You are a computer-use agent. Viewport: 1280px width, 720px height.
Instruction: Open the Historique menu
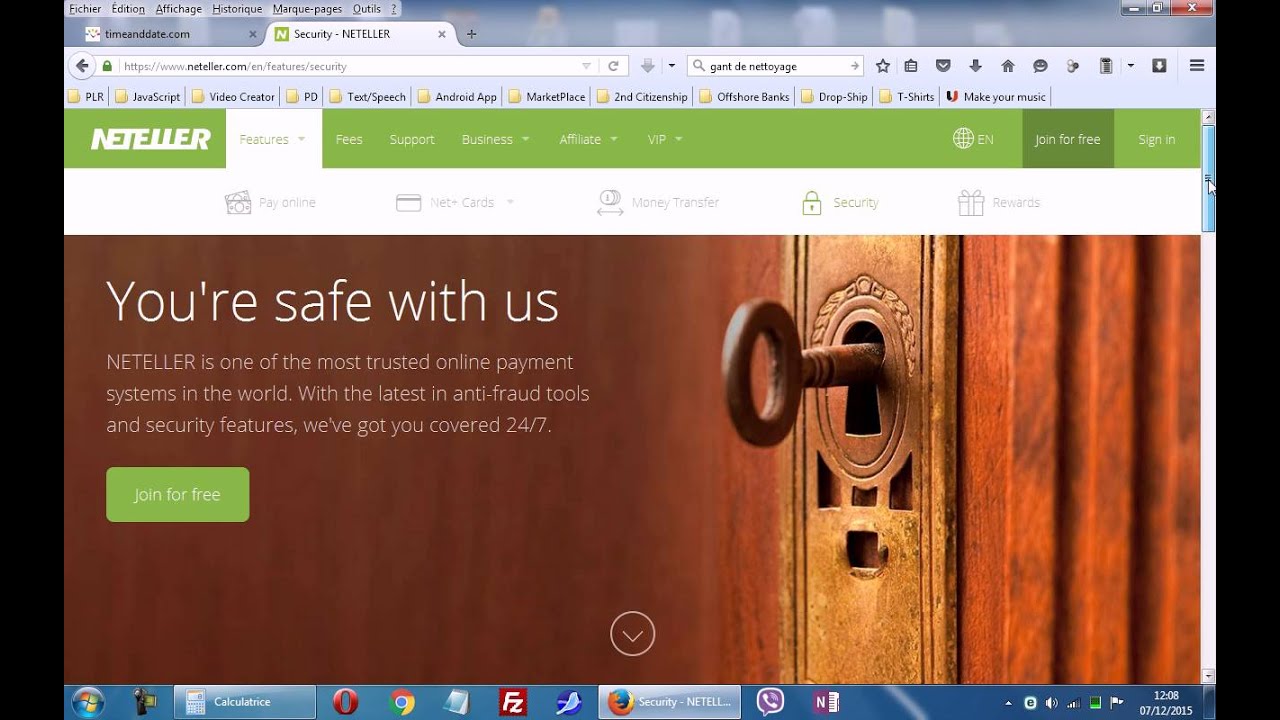click(x=237, y=9)
